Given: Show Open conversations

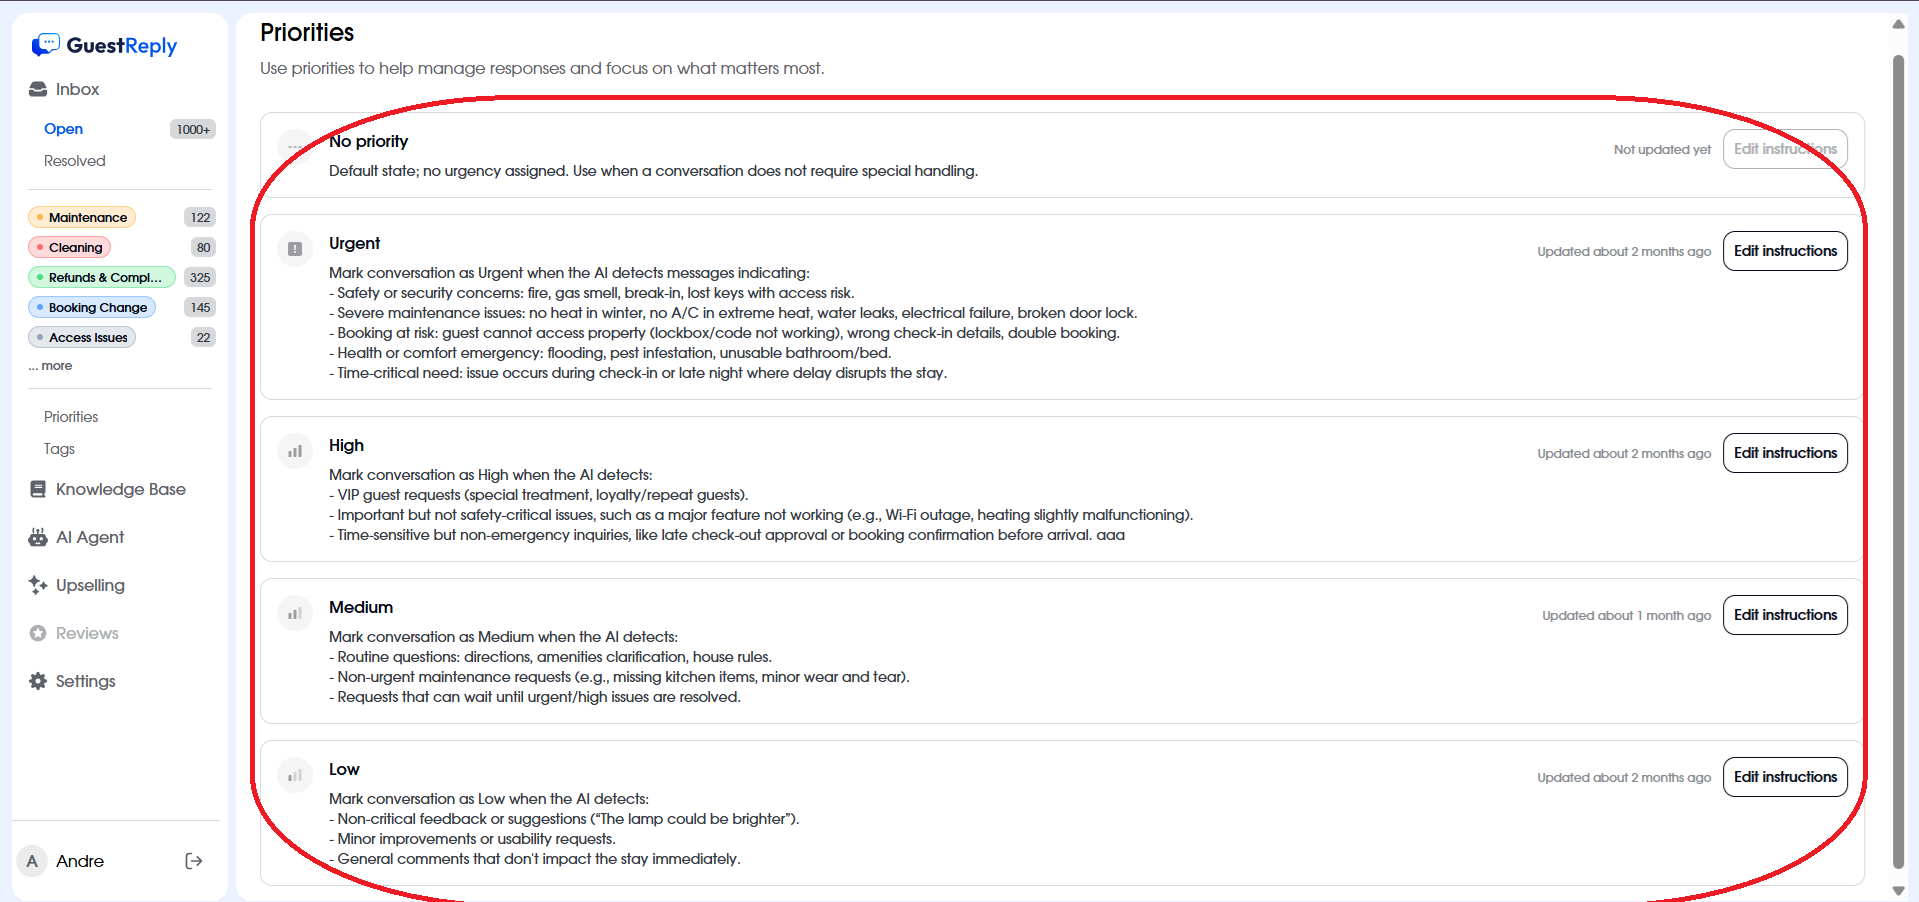Looking at the screenshot, I should pyautogui.click(x=63, y=129).
